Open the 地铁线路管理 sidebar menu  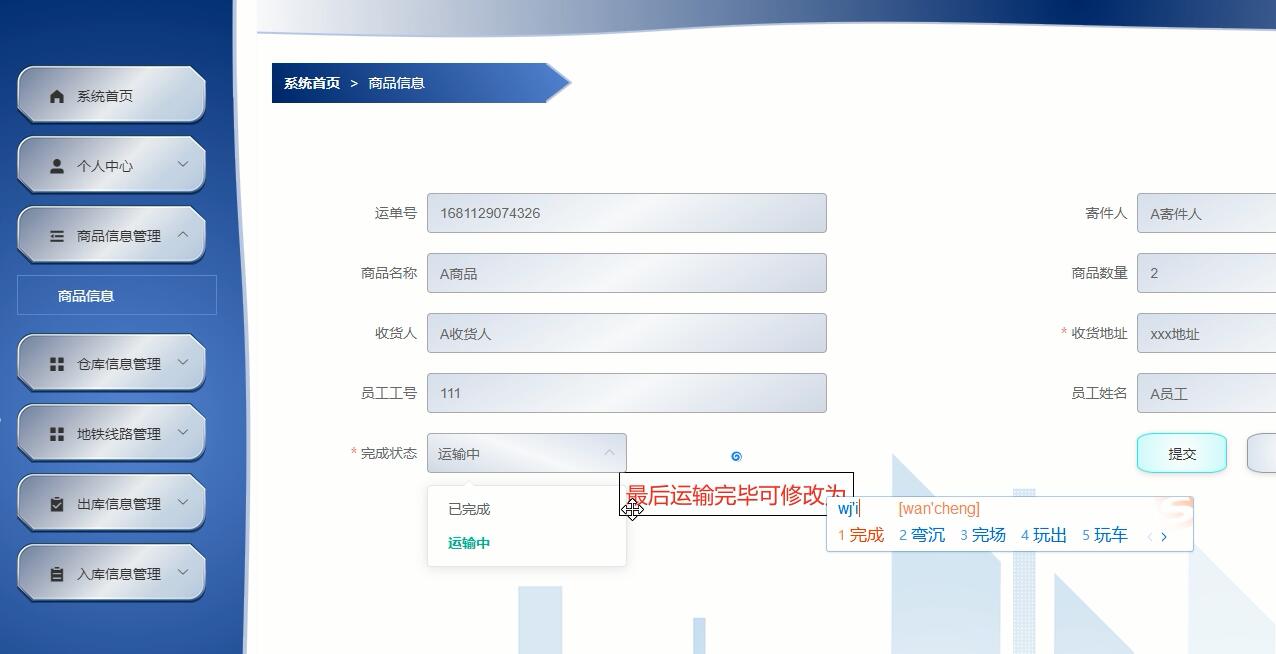(x=111, y=433)
